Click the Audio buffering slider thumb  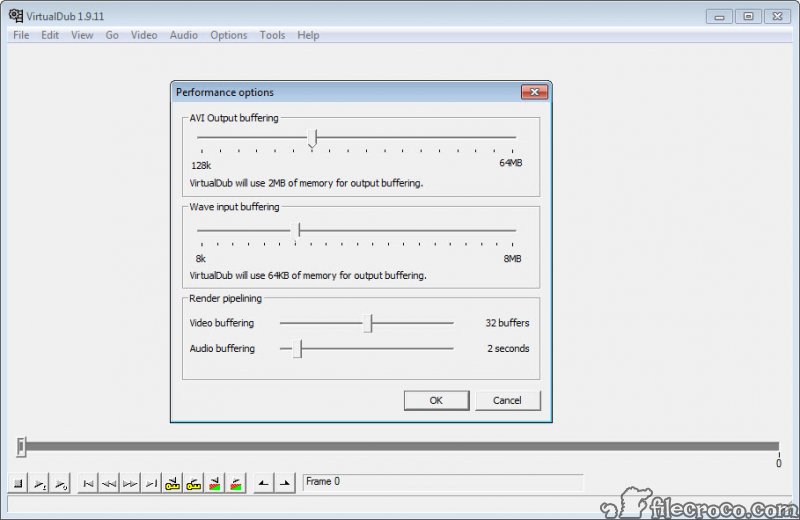297,349
